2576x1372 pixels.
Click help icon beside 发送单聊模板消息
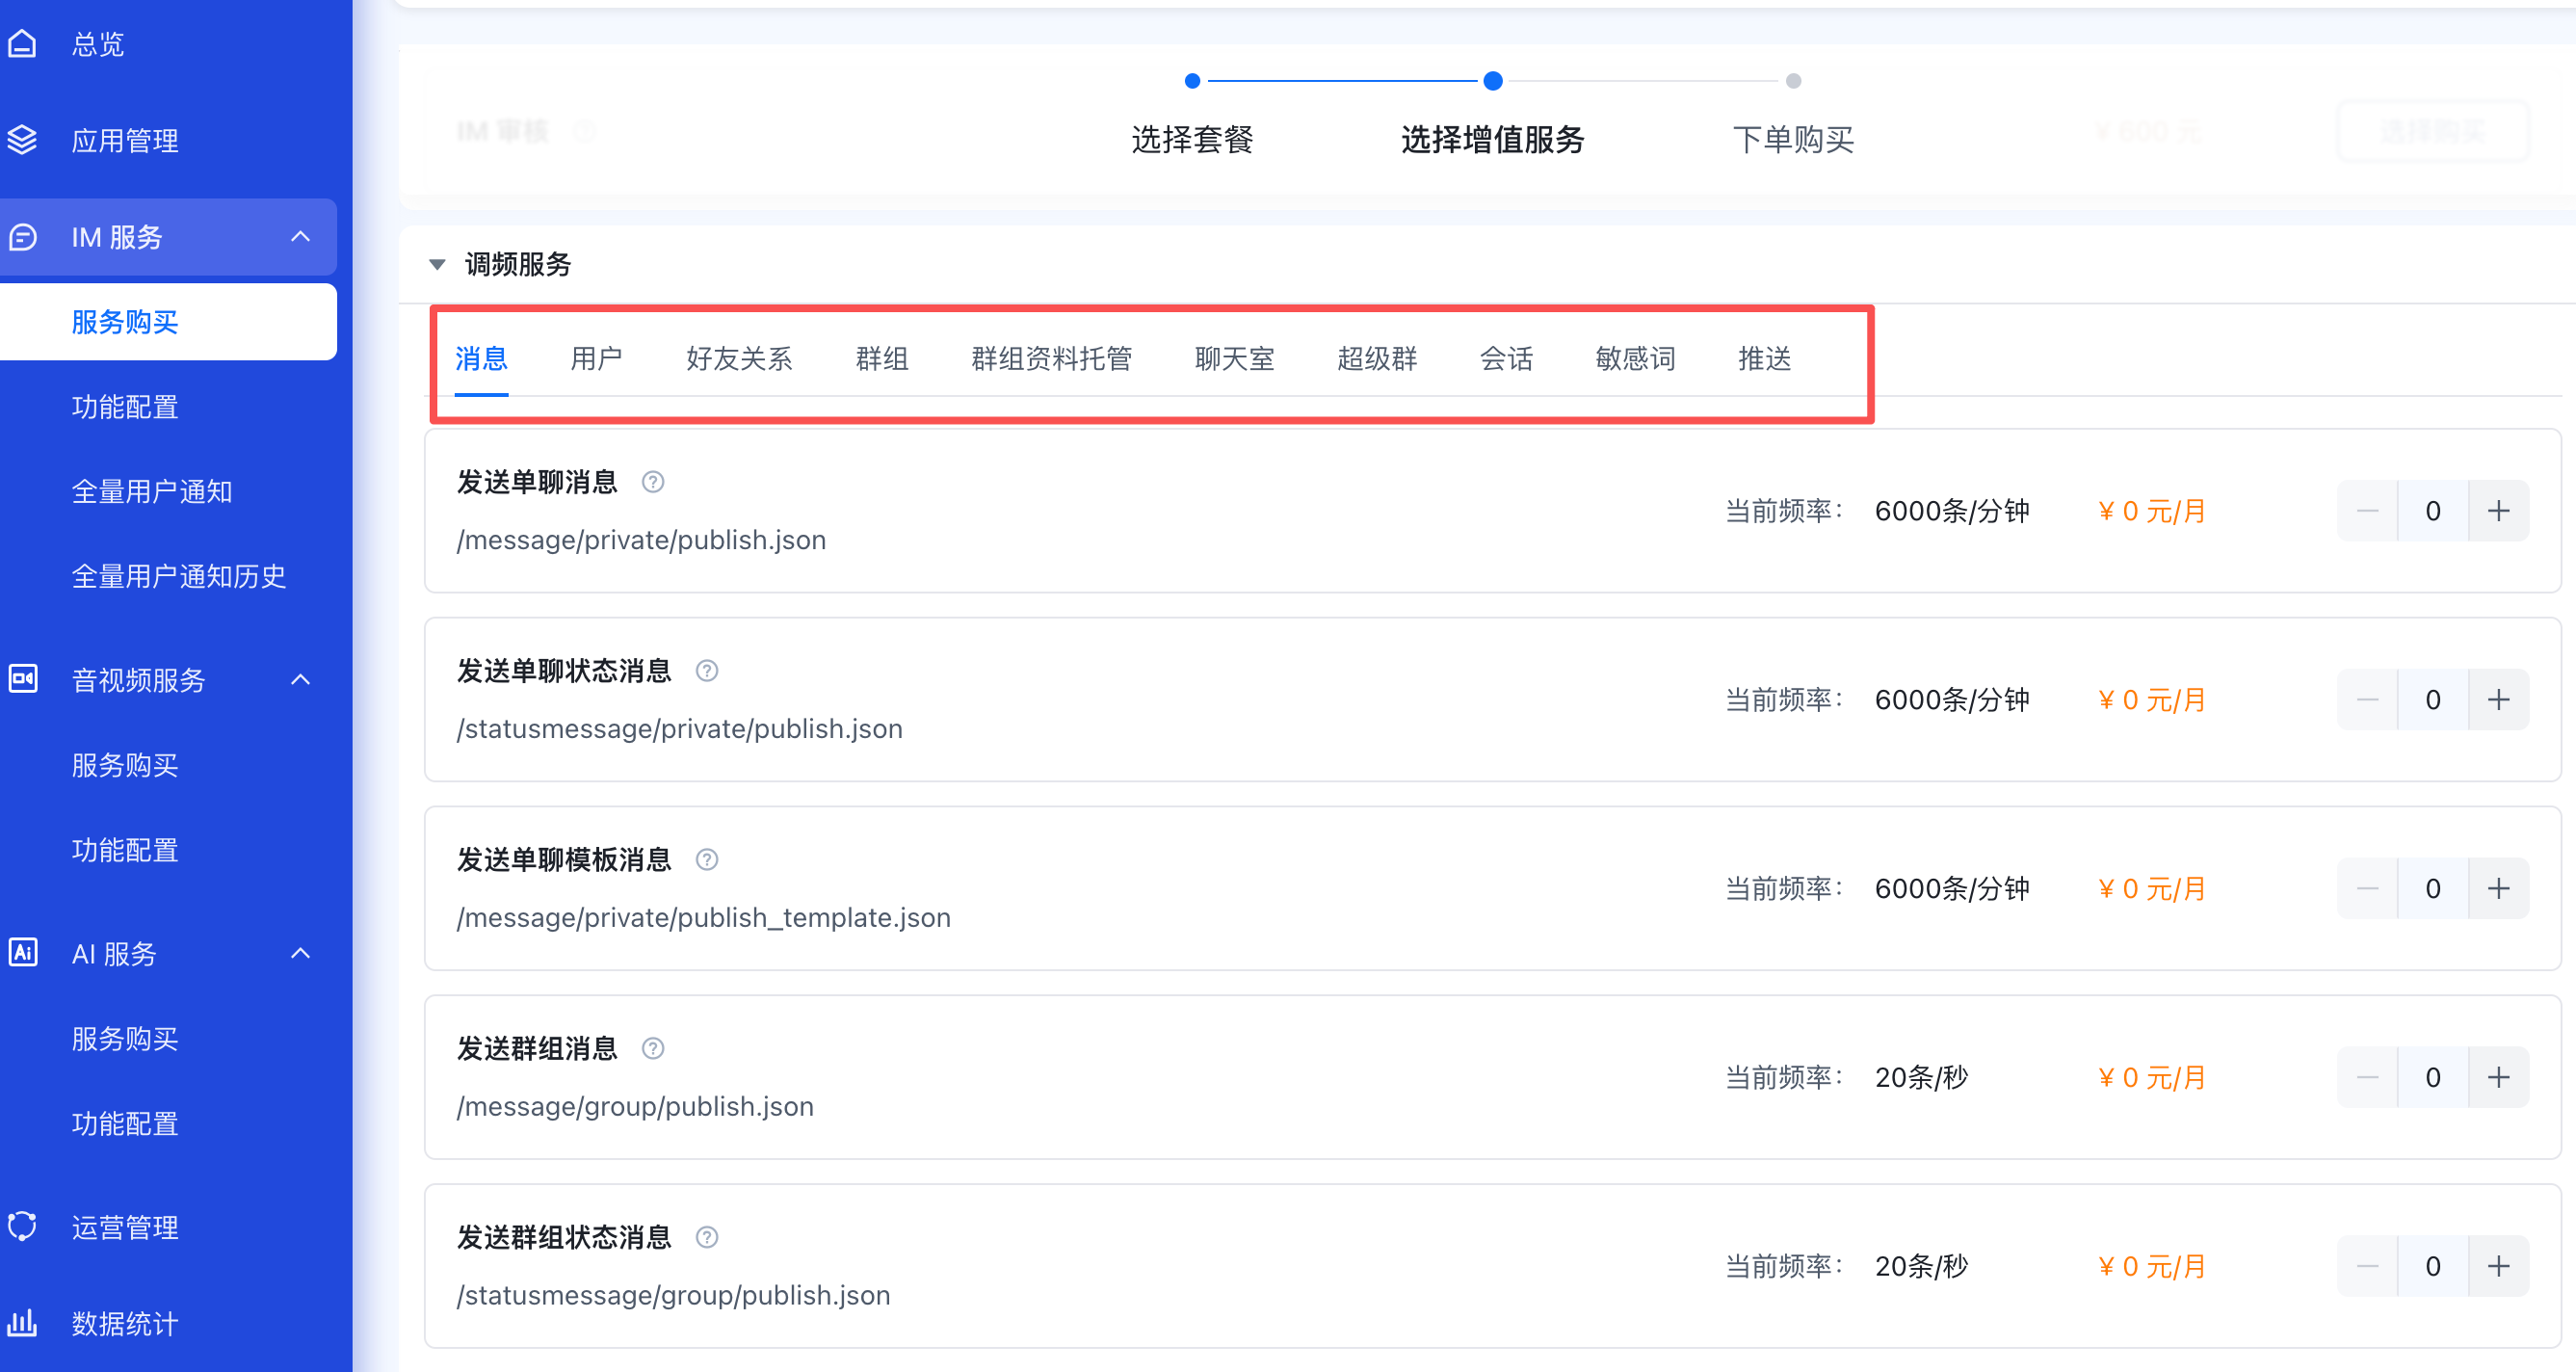[707, 860]
